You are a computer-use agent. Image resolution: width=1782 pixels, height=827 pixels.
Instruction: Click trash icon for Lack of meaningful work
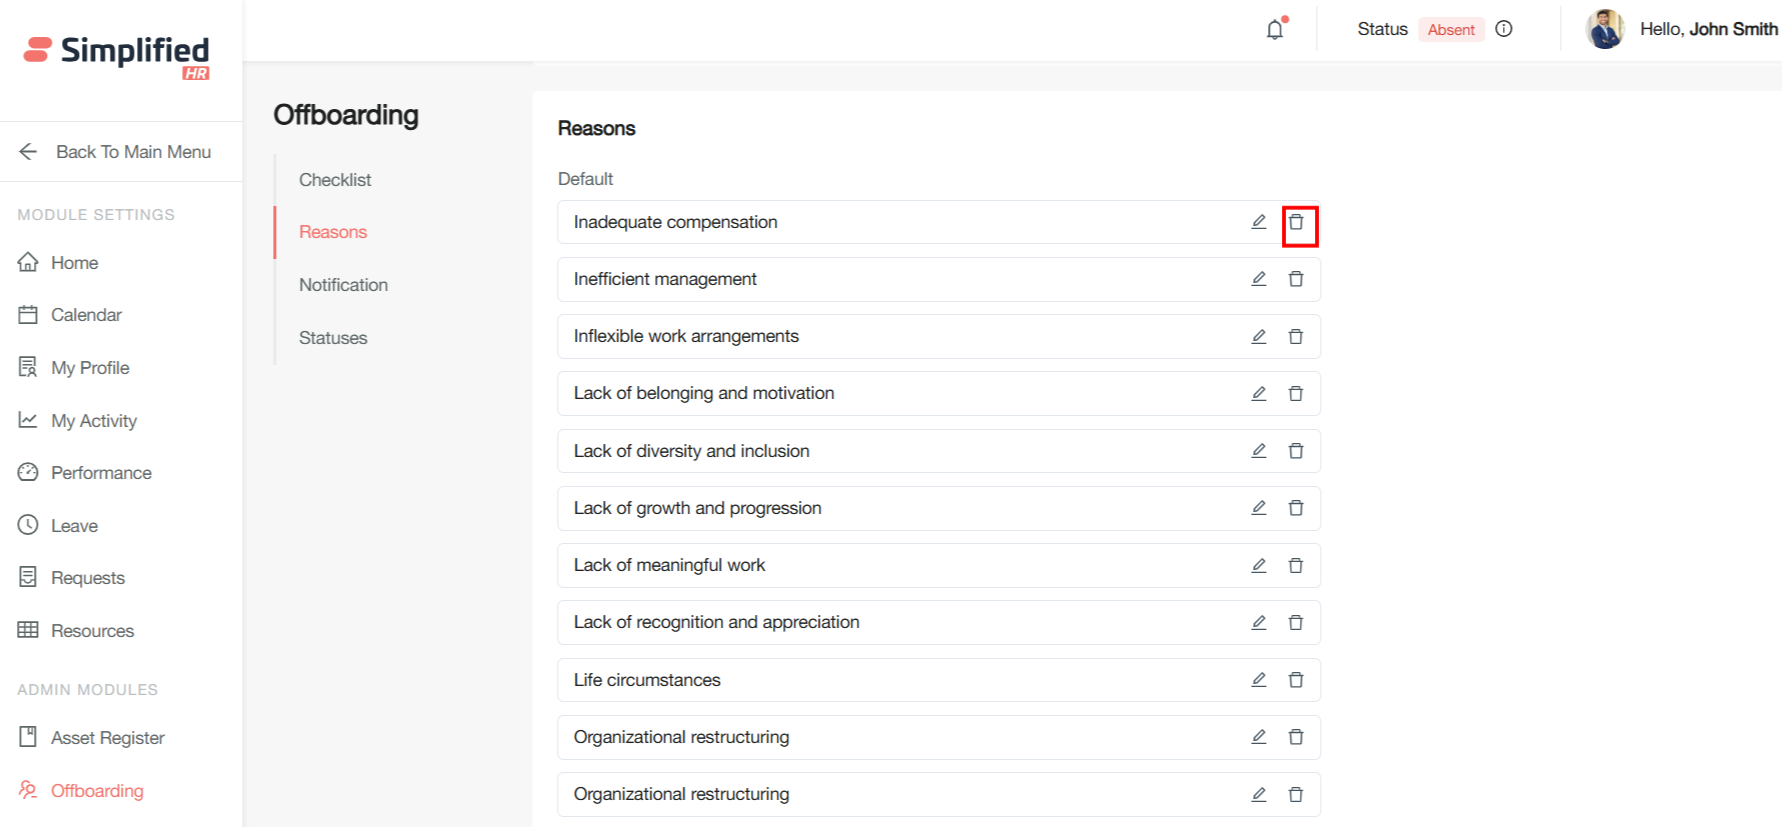coord(1296,566)
